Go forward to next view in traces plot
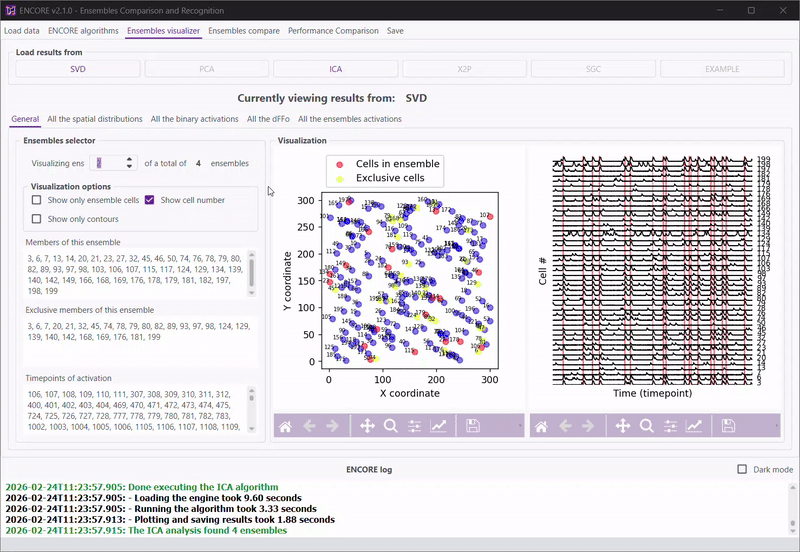This screenshot has width=800, height=552. pos(588,426)
